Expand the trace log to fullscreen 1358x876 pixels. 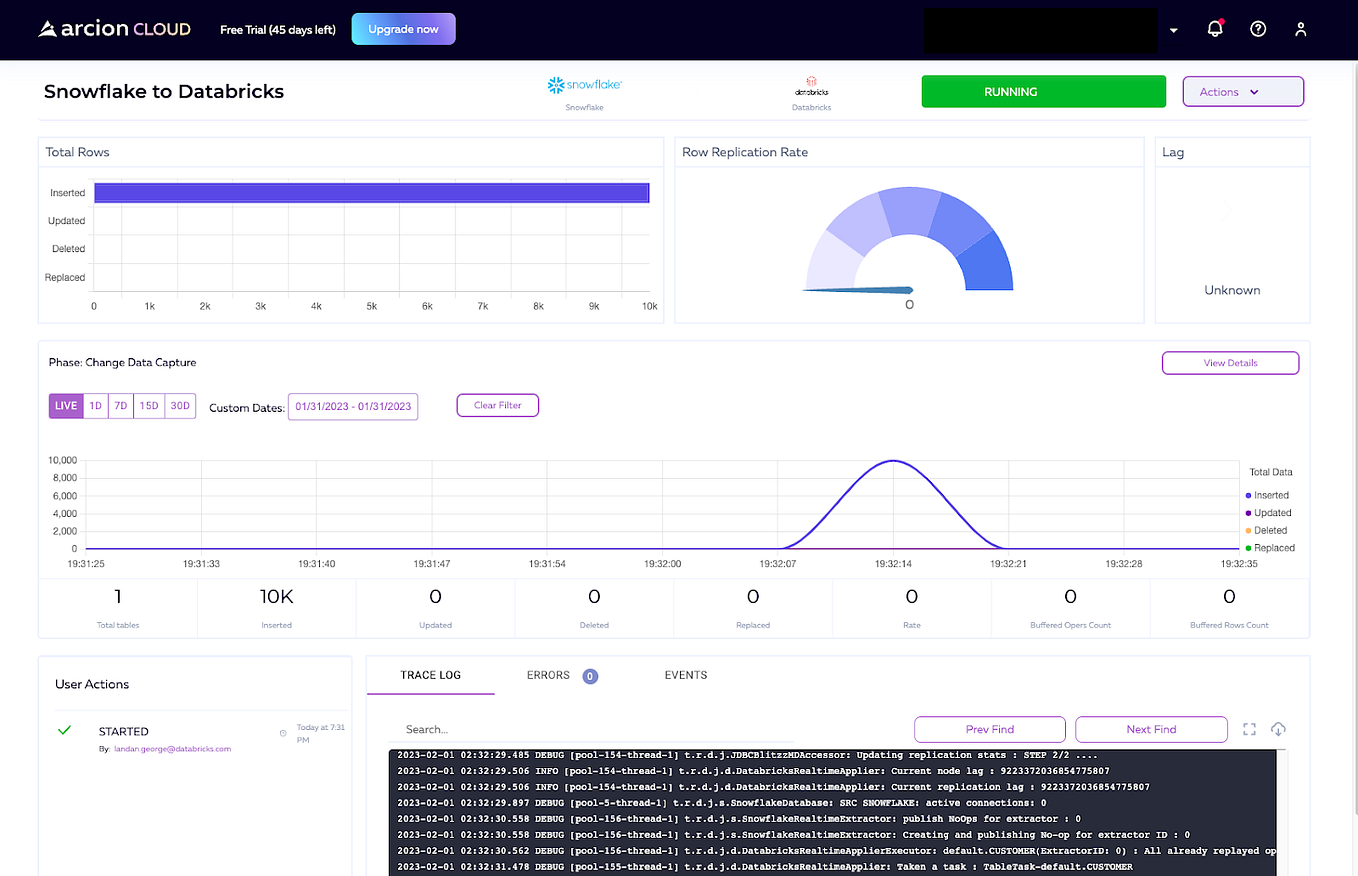click(1248, 729)
